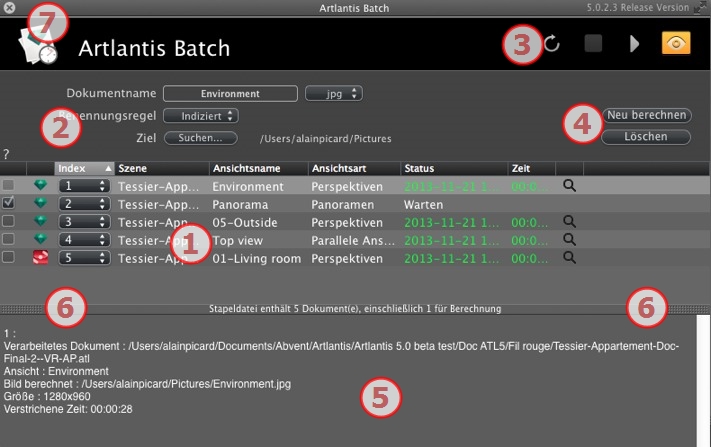Change index stepper value 3
The image size is (711, 447).
point(84,222)
